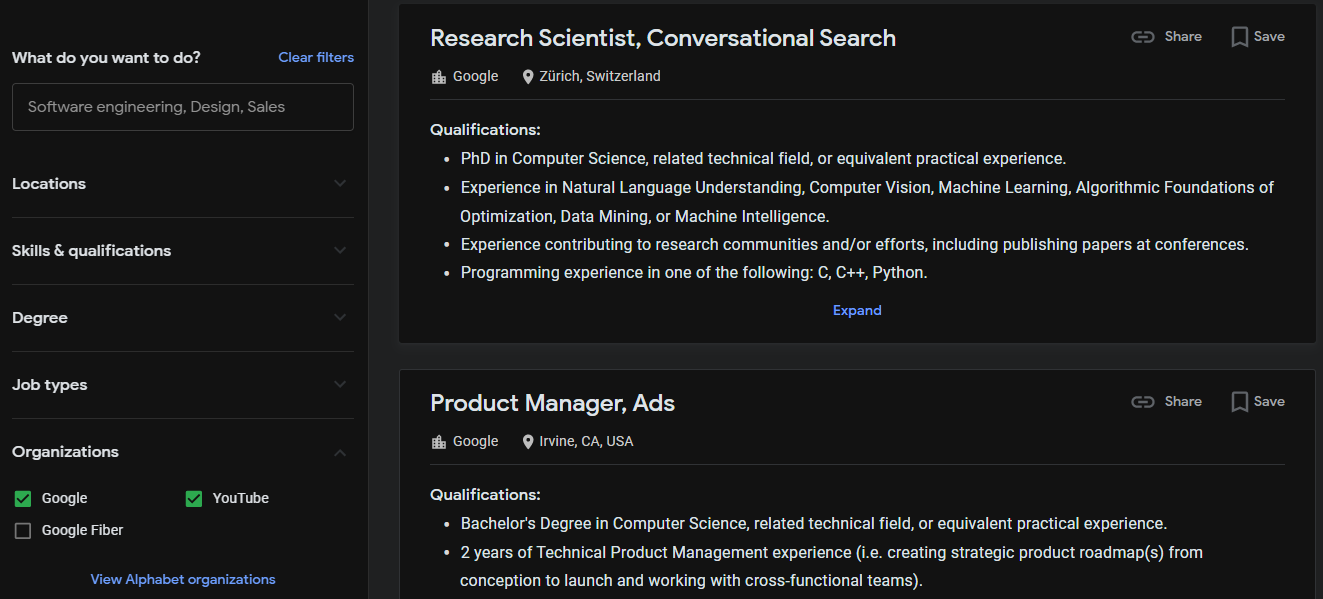Expand the Skills & qualifications filter
This screenshot has height=599, width=1323.
coord(340,251)
